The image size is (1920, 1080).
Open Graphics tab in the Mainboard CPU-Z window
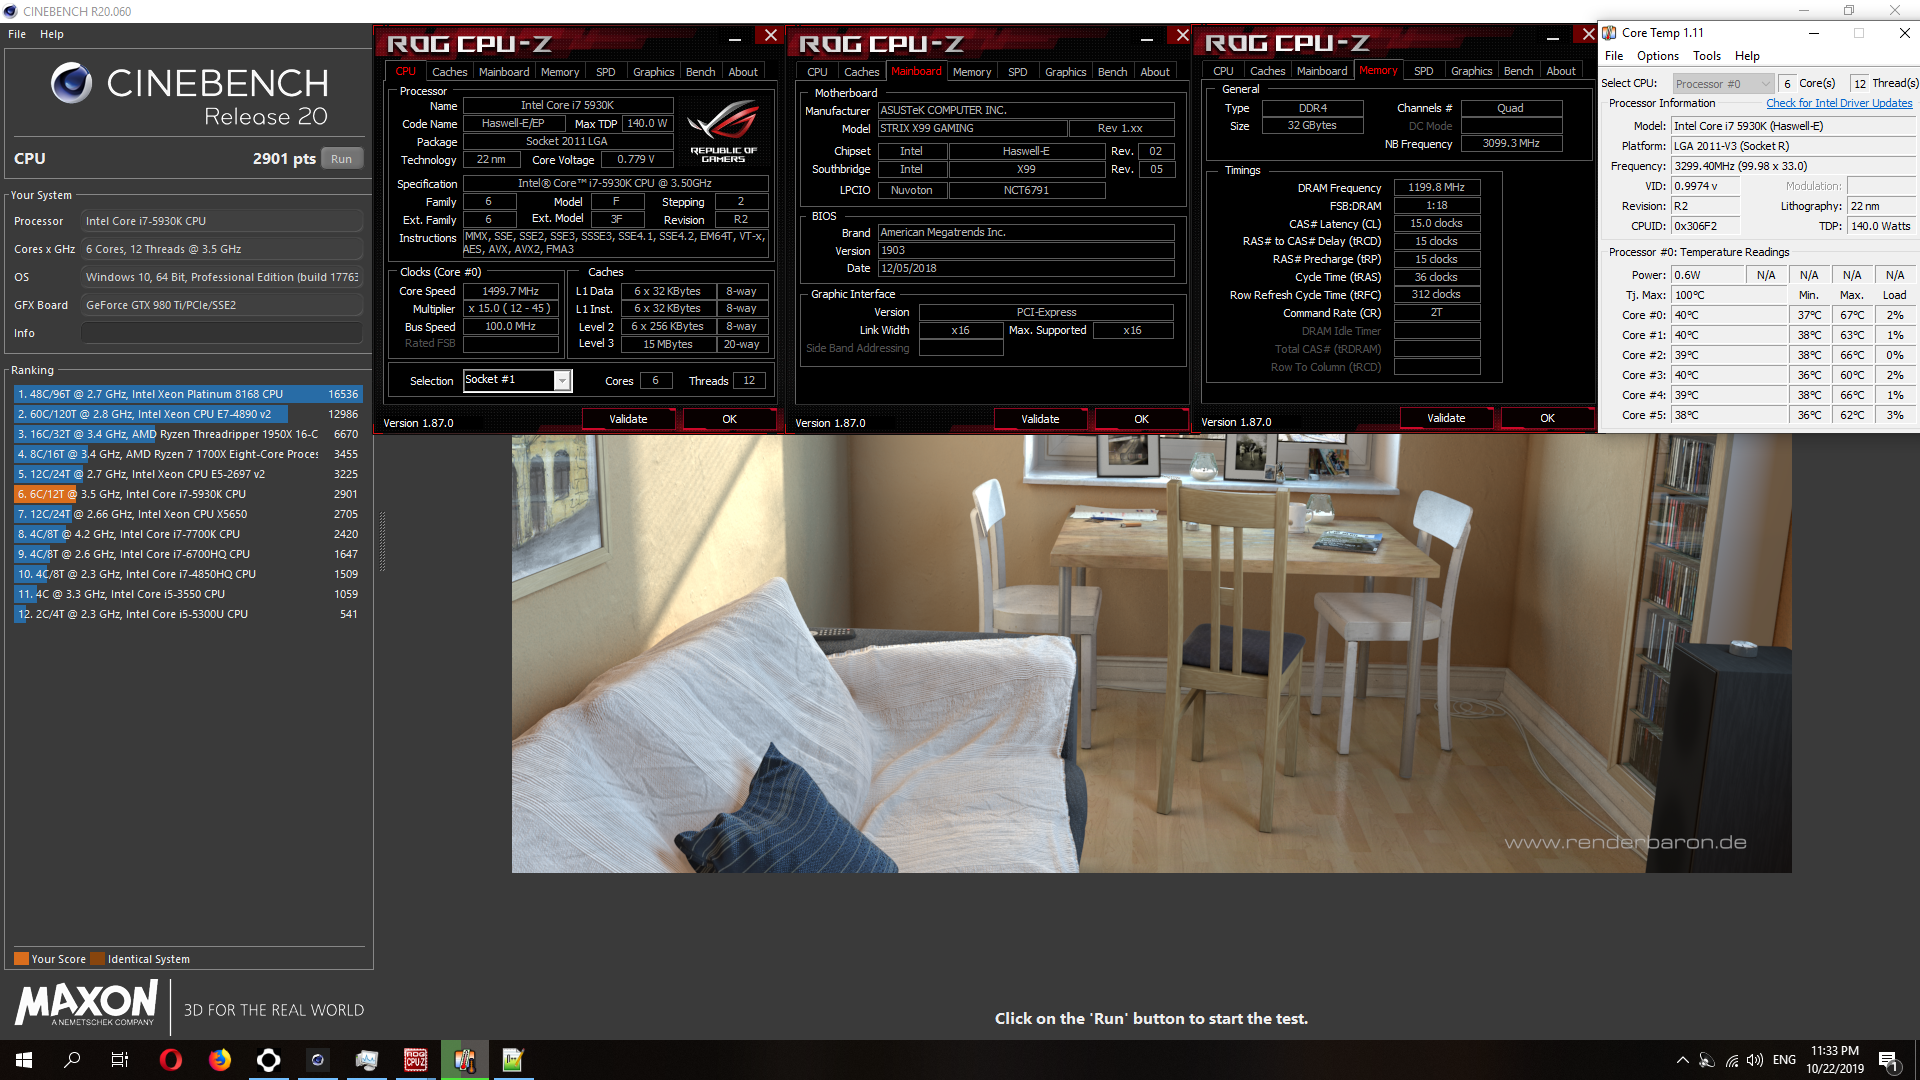(1065, 72)
